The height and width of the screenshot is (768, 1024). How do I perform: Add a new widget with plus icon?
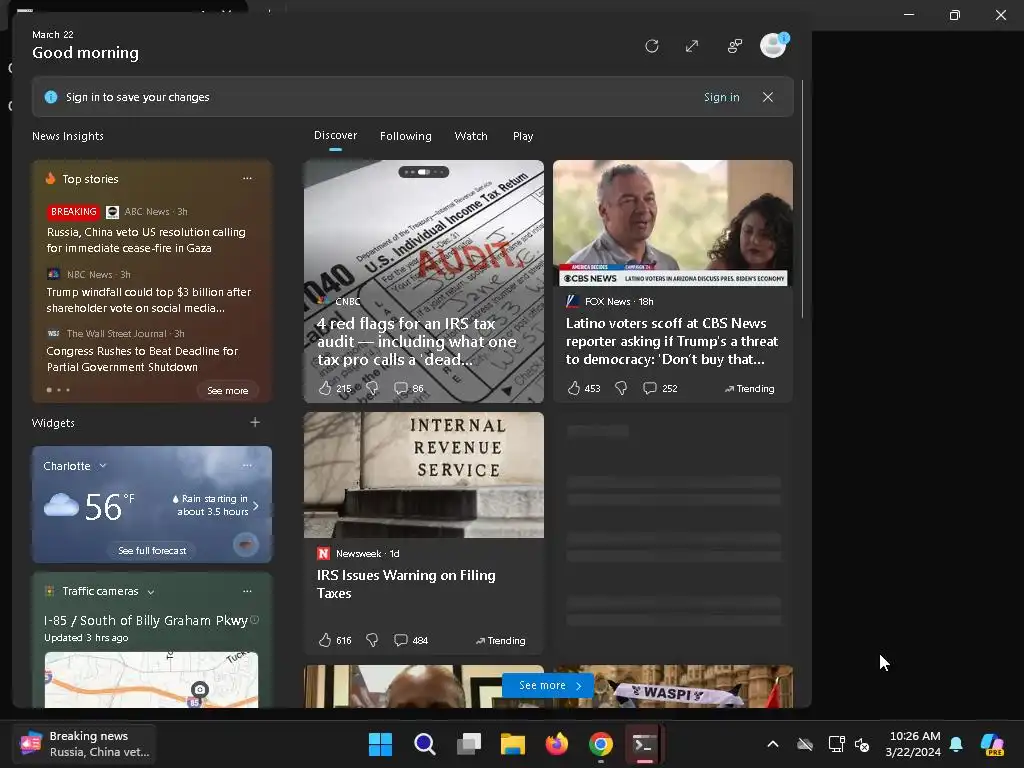point(255,423)
